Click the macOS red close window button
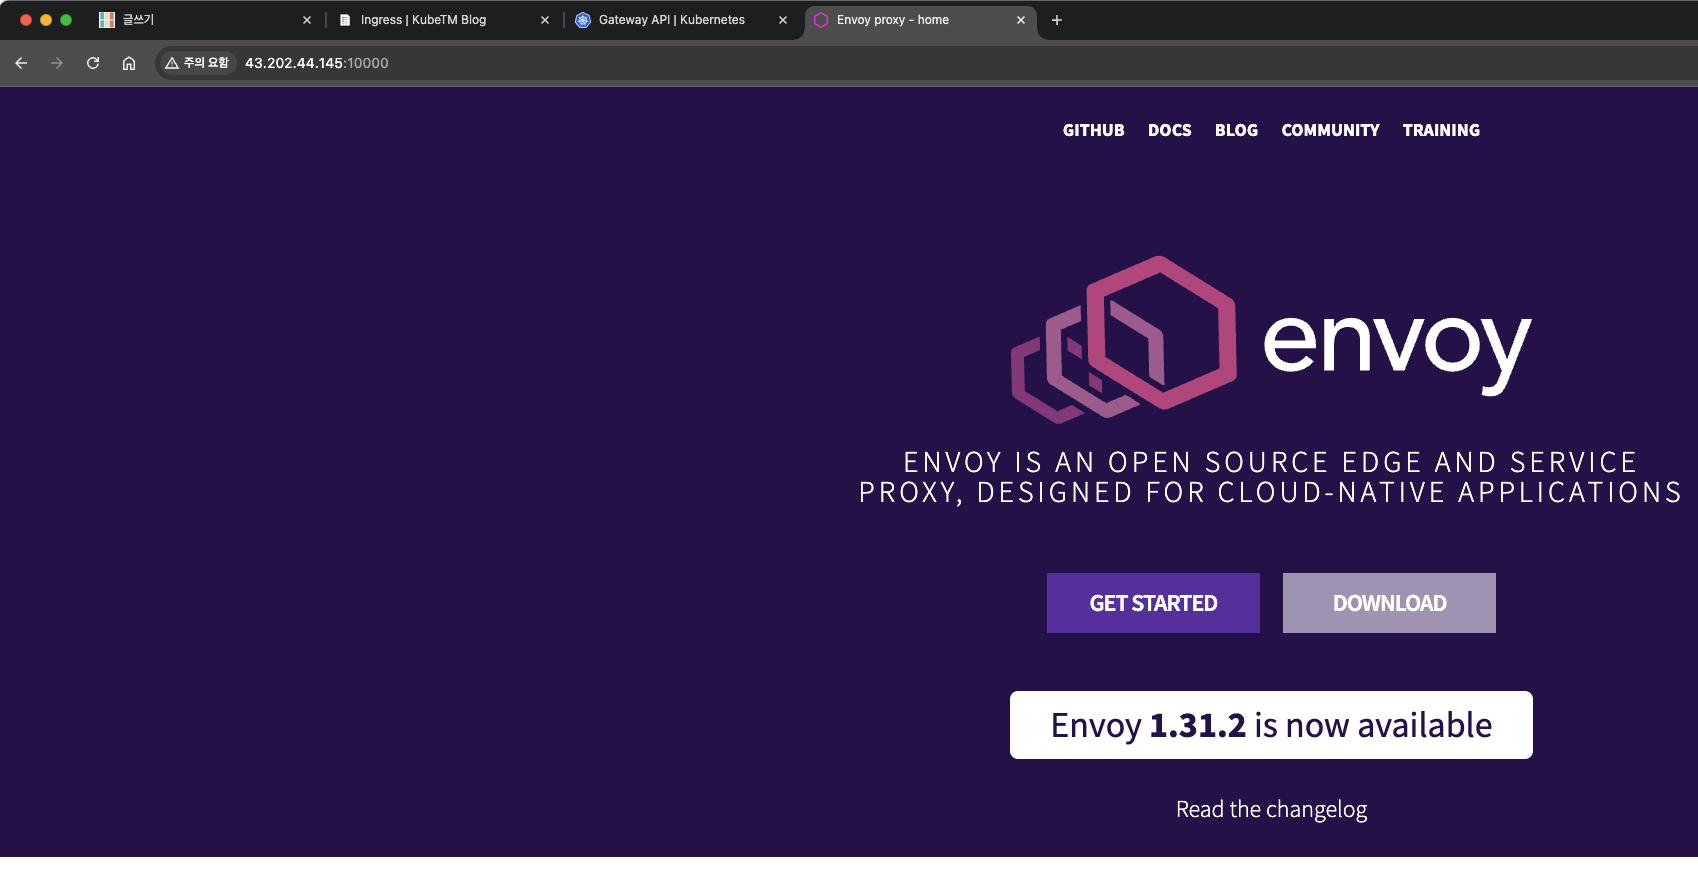This screenshot has height=877, width=1698. (26, 20)
